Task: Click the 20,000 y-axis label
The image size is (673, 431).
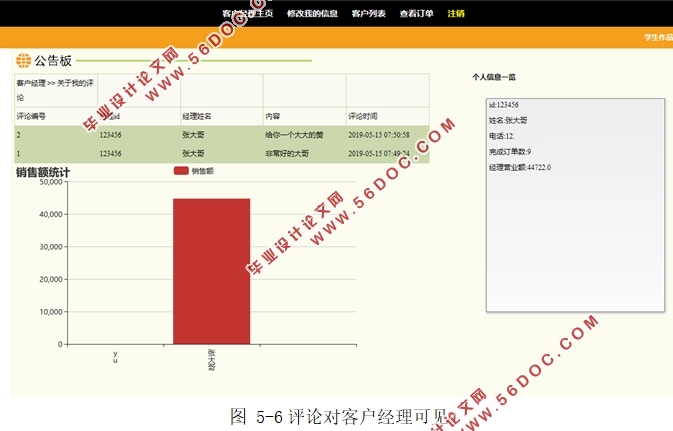Action: pyautogui.click(x=51, y=279)
